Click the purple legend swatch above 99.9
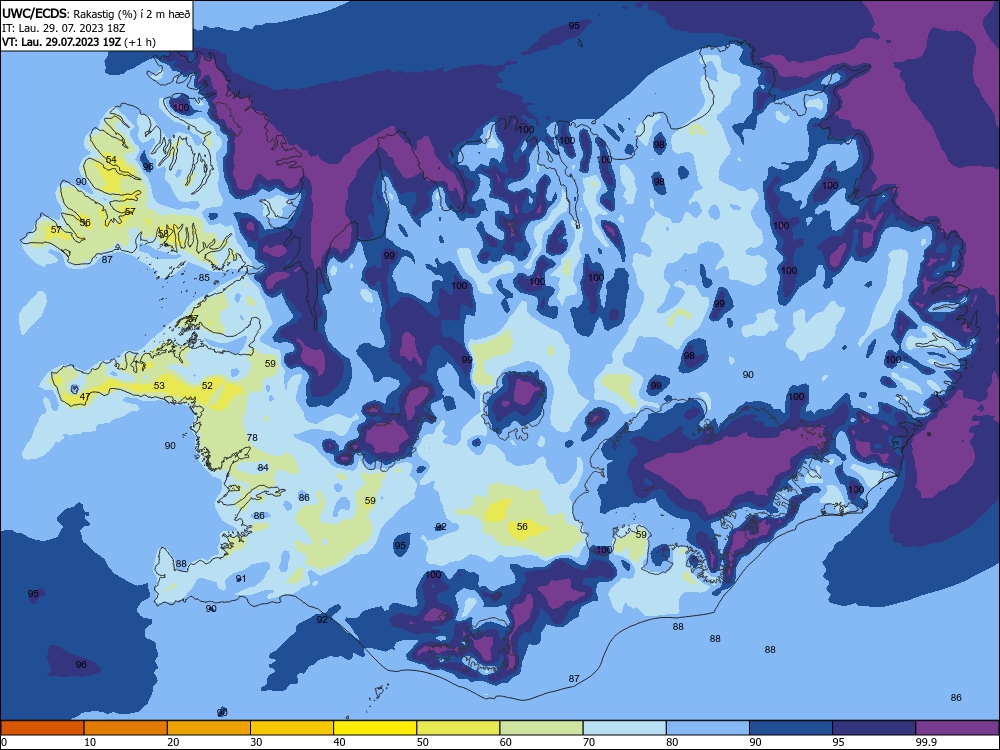This screenshot has height=750, width=1000. [x=957, y=728]
